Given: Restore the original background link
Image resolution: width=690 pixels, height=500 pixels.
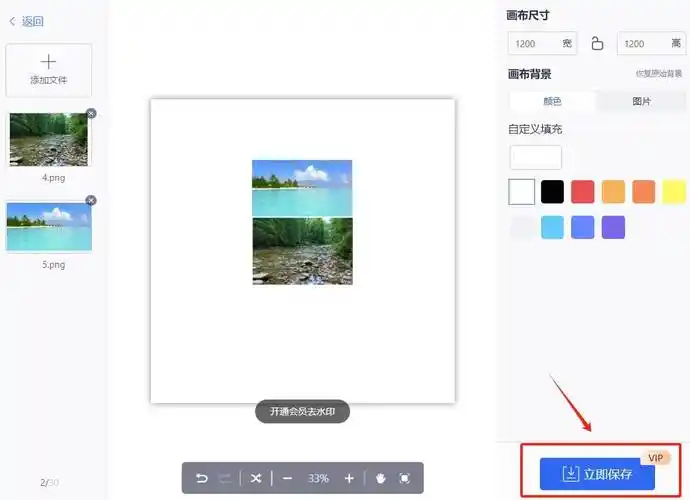Looking at the screenshot, I should pos(659,74).
